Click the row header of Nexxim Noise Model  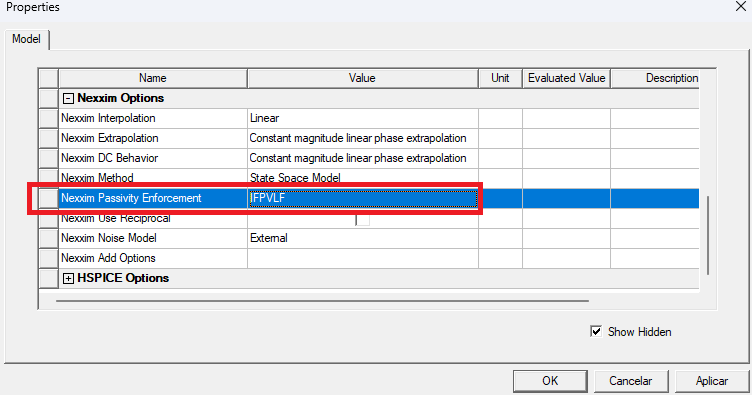click(x=48, y=238)
